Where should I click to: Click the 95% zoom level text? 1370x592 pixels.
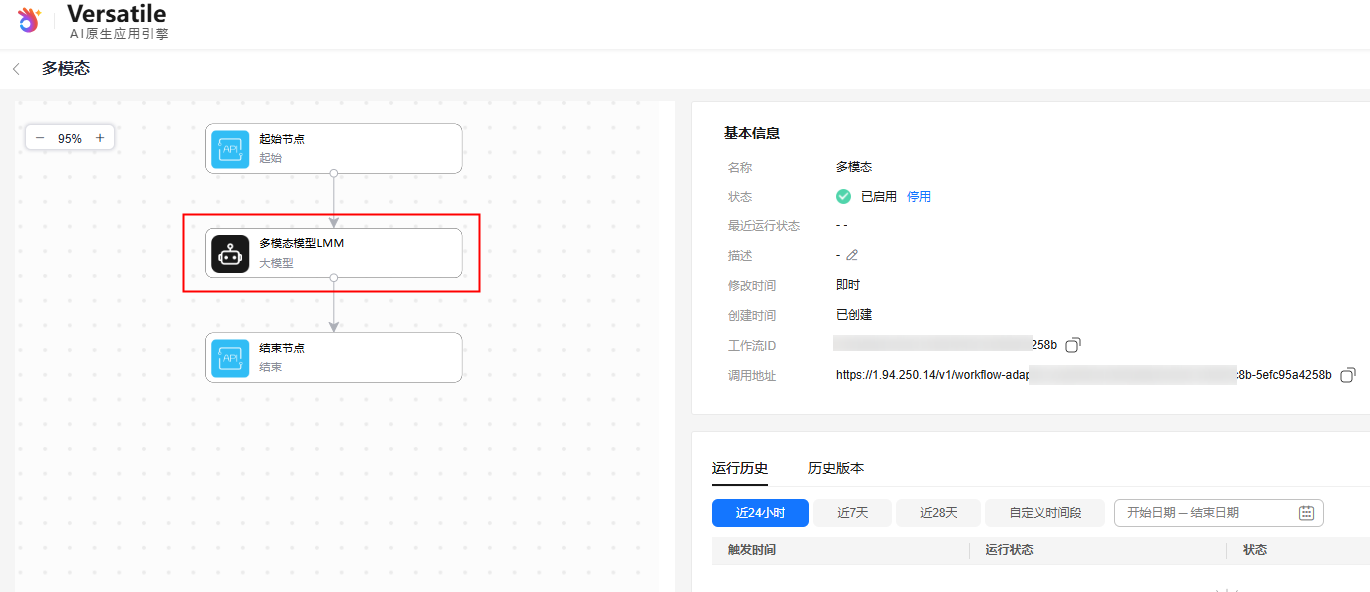(x=70, y=139)
